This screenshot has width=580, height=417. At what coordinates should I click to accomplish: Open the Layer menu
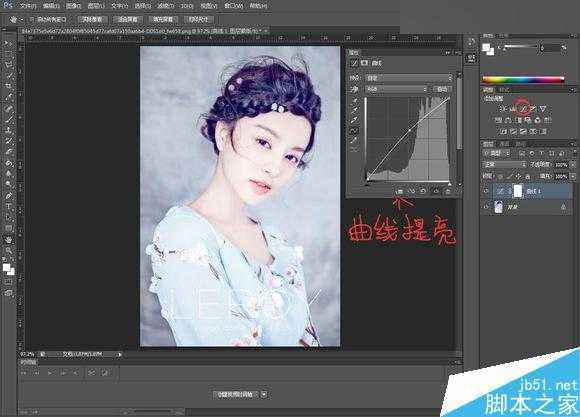coord(96,6)
